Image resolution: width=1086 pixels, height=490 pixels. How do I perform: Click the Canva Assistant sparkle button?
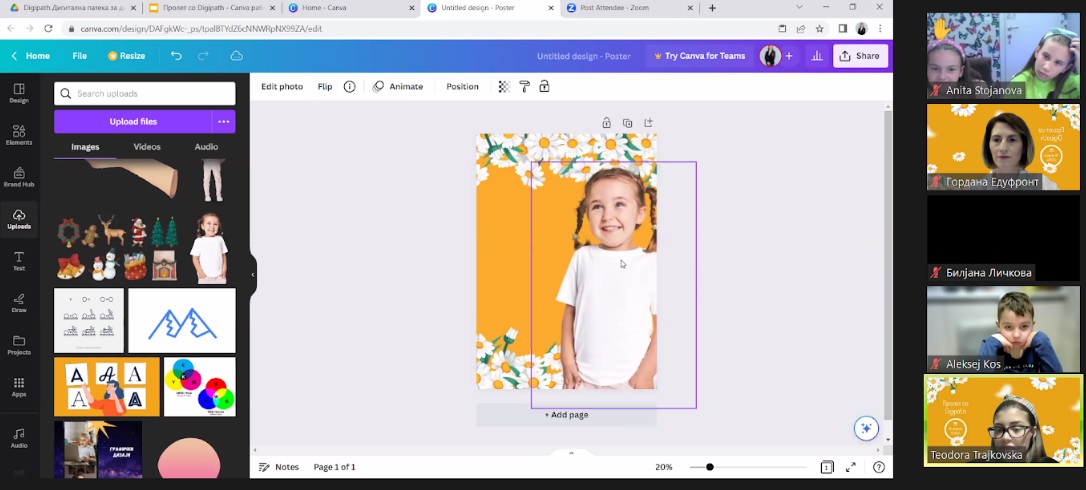tap(866, 428)
